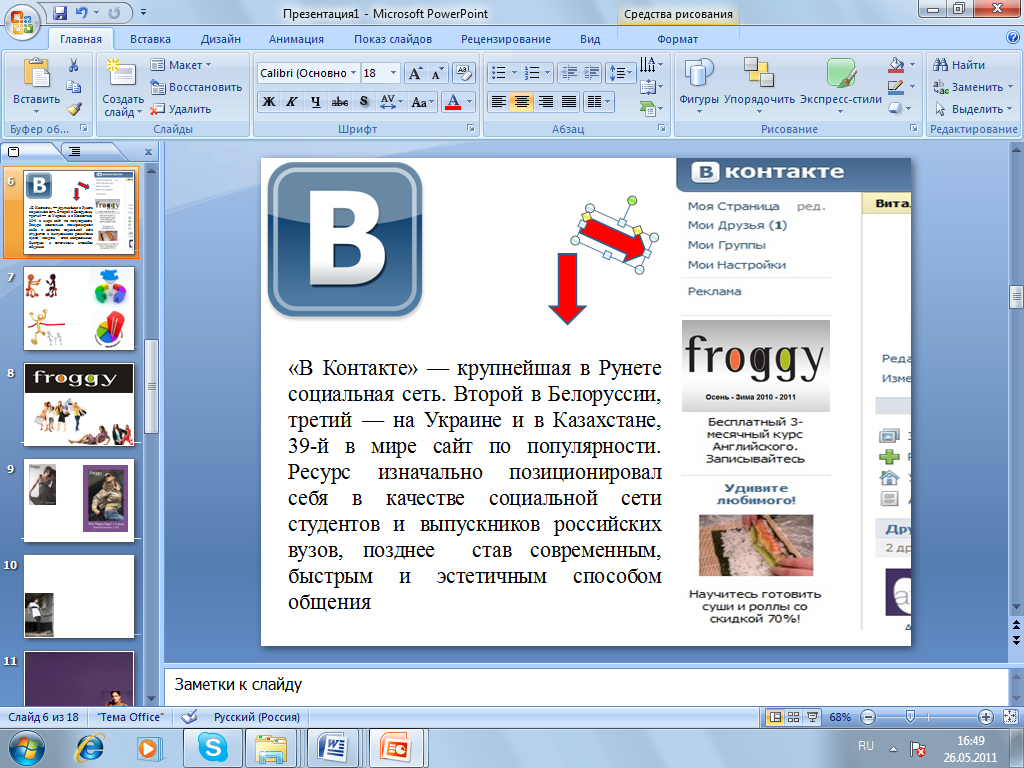Viewport: 1024px width, 768px height.
Task: Switch to outline tab in slides pane
Action: coord(75,152)
